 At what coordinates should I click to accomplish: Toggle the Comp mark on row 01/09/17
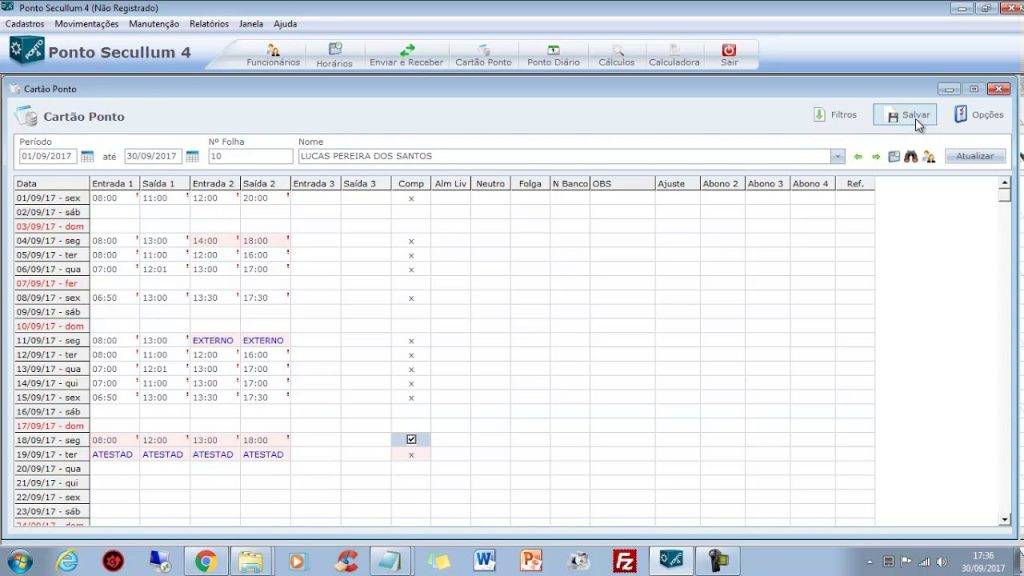411,199
